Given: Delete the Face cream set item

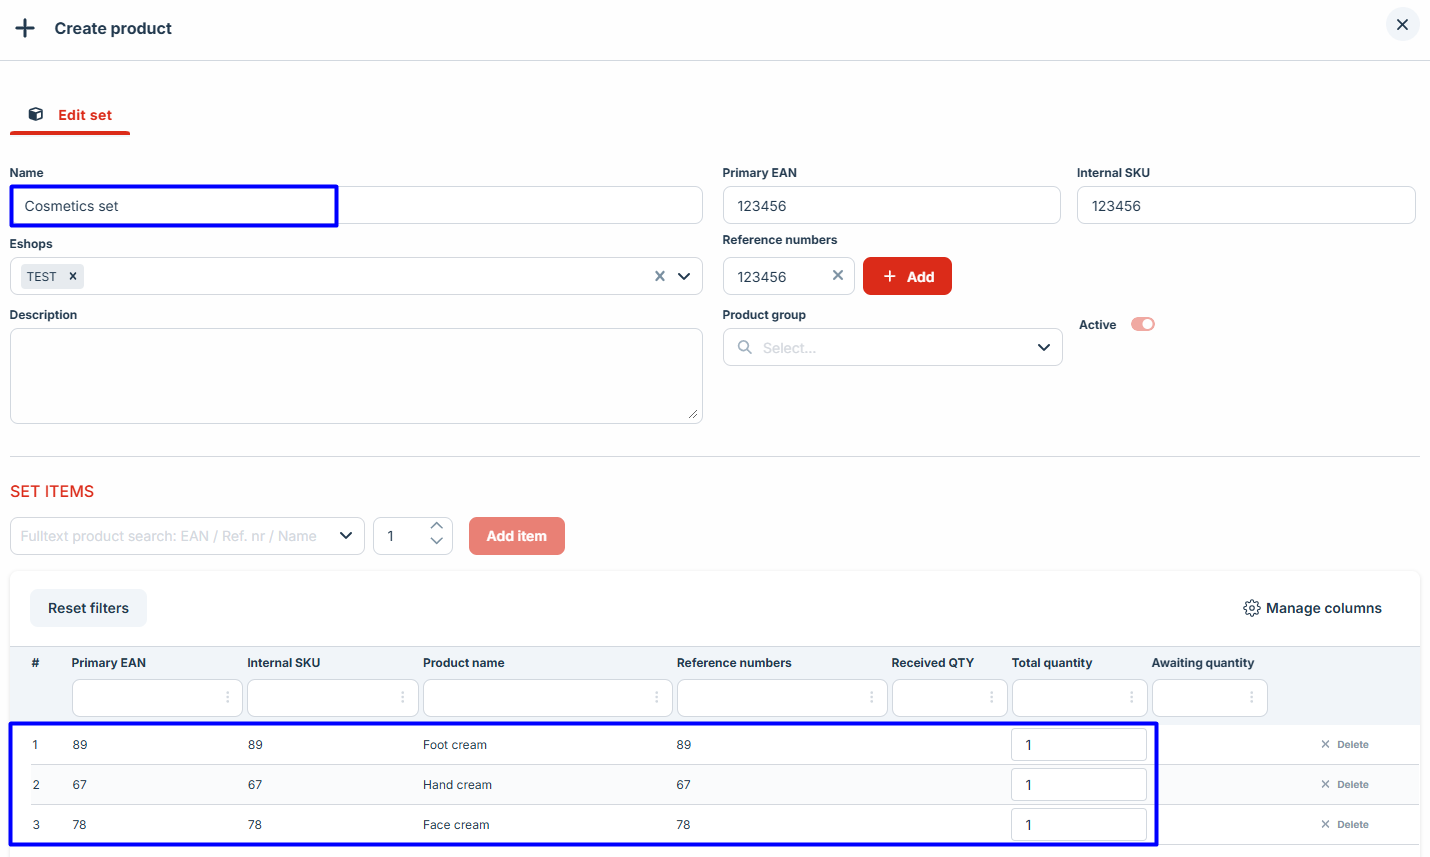Looking at the screenshot, I should point(1344,825).
